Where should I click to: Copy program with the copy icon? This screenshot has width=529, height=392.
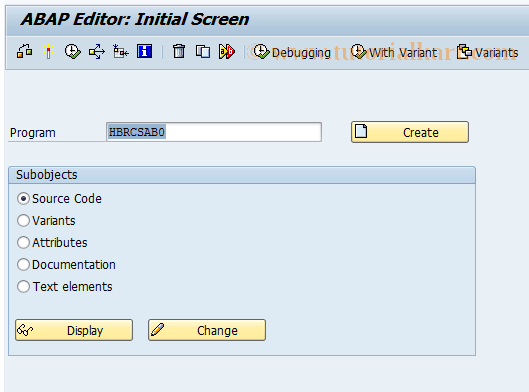203,52
